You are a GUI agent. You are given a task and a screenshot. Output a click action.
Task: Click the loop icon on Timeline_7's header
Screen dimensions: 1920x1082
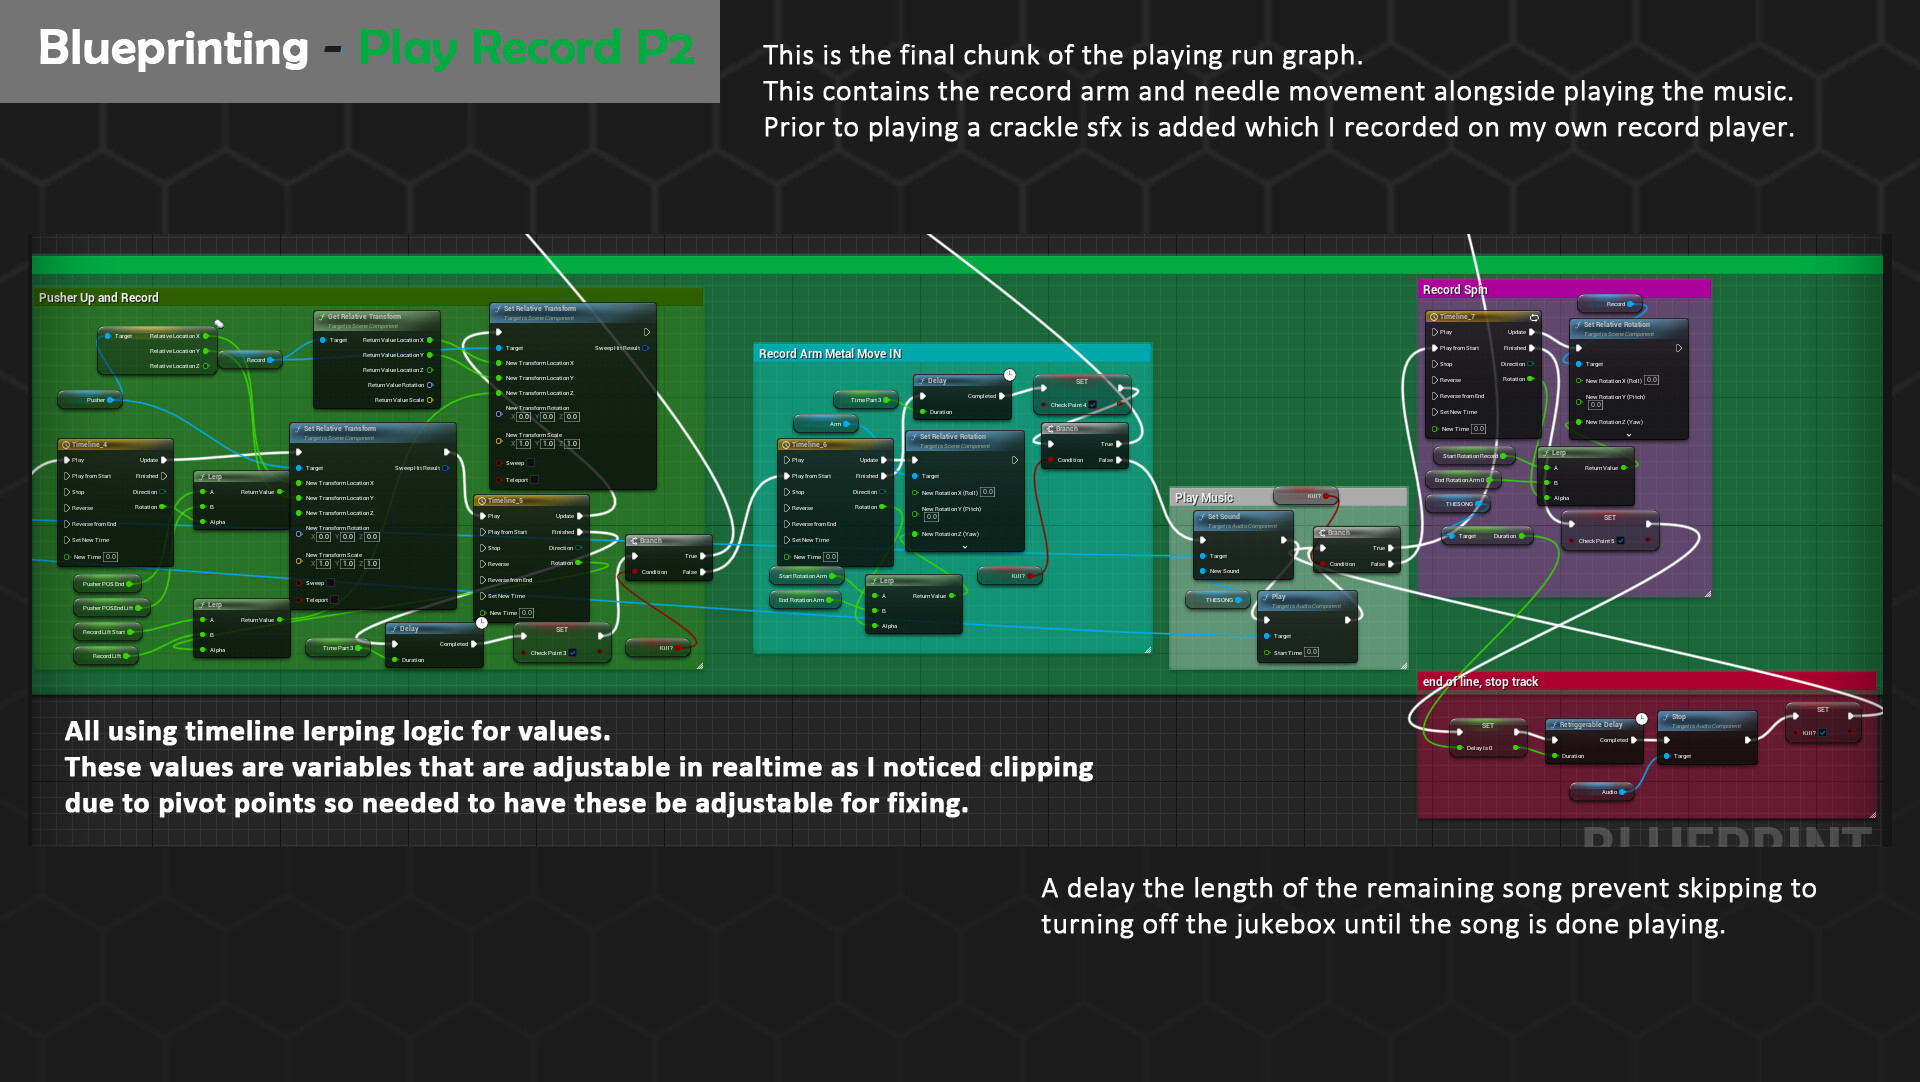tap(1535, 317)
